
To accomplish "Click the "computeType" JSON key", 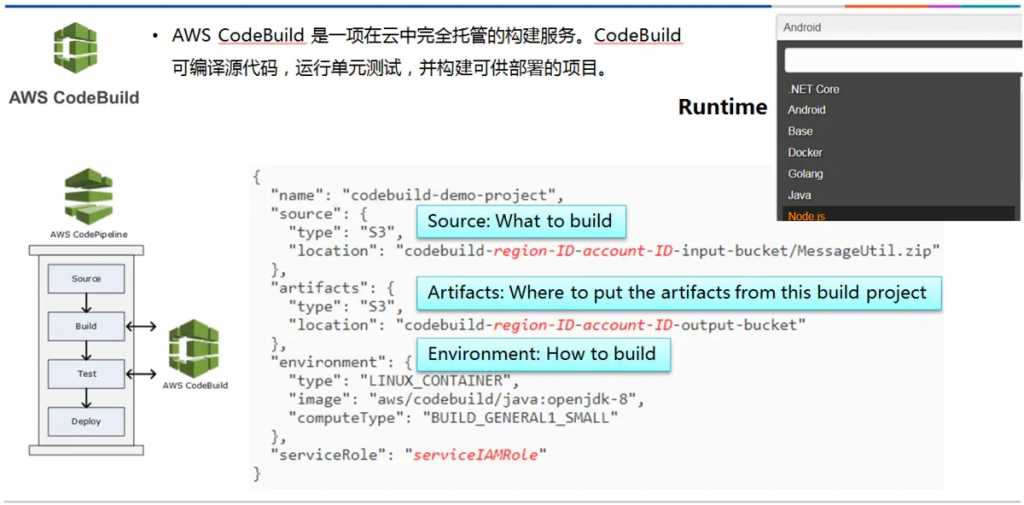I will (x=346, y=418).
